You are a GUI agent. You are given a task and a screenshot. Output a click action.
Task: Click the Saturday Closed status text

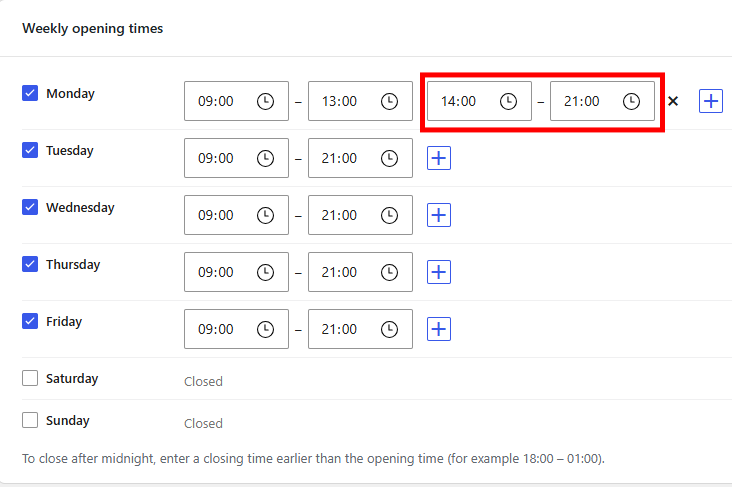(203, 381)
